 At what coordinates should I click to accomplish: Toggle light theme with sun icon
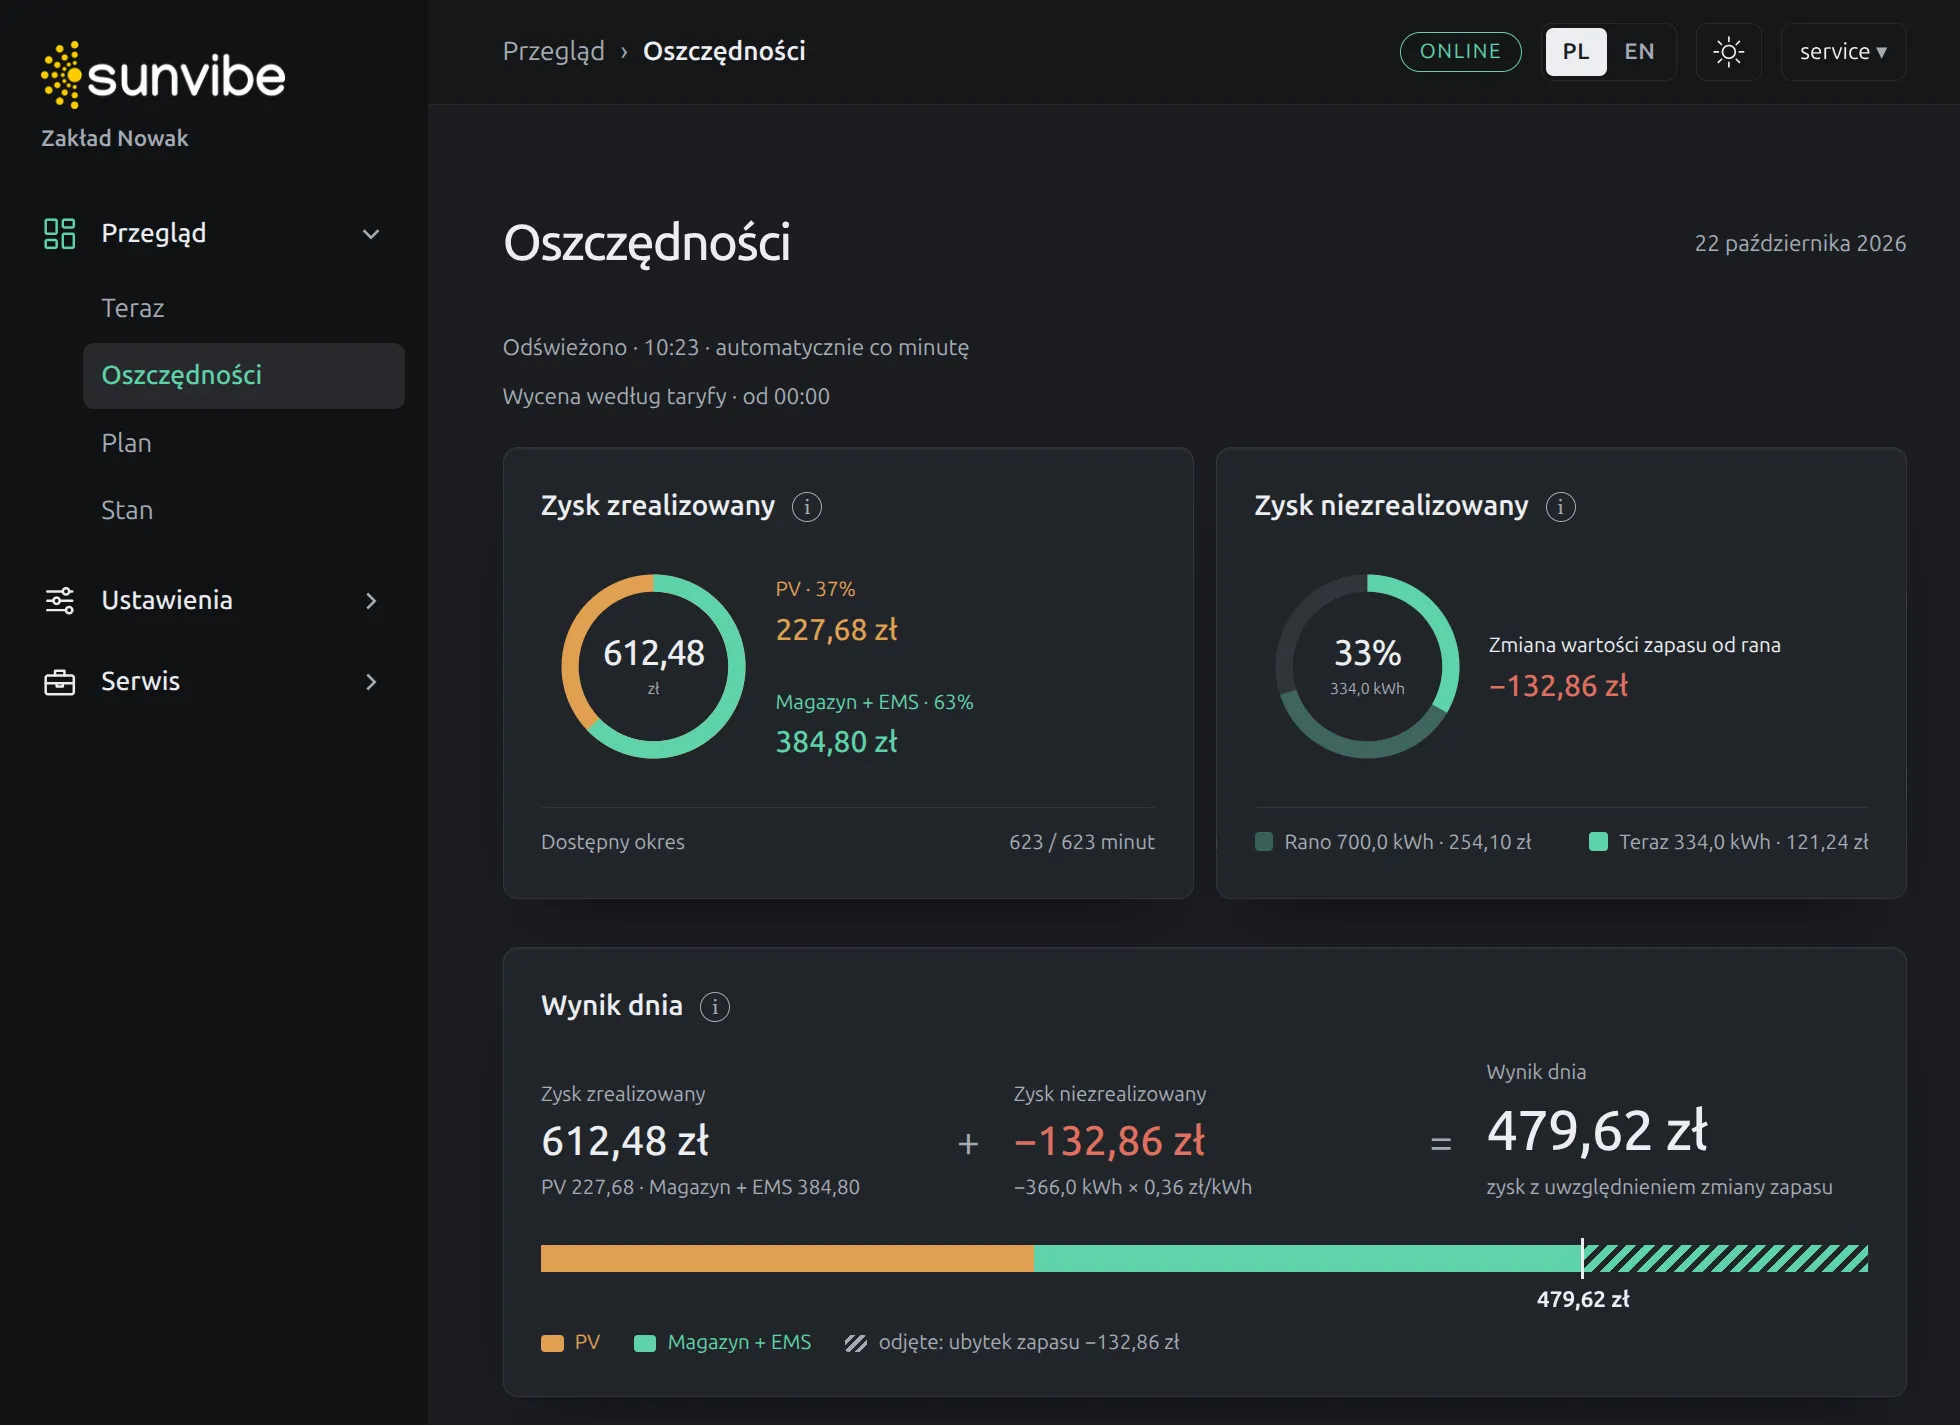point(1728,52)
